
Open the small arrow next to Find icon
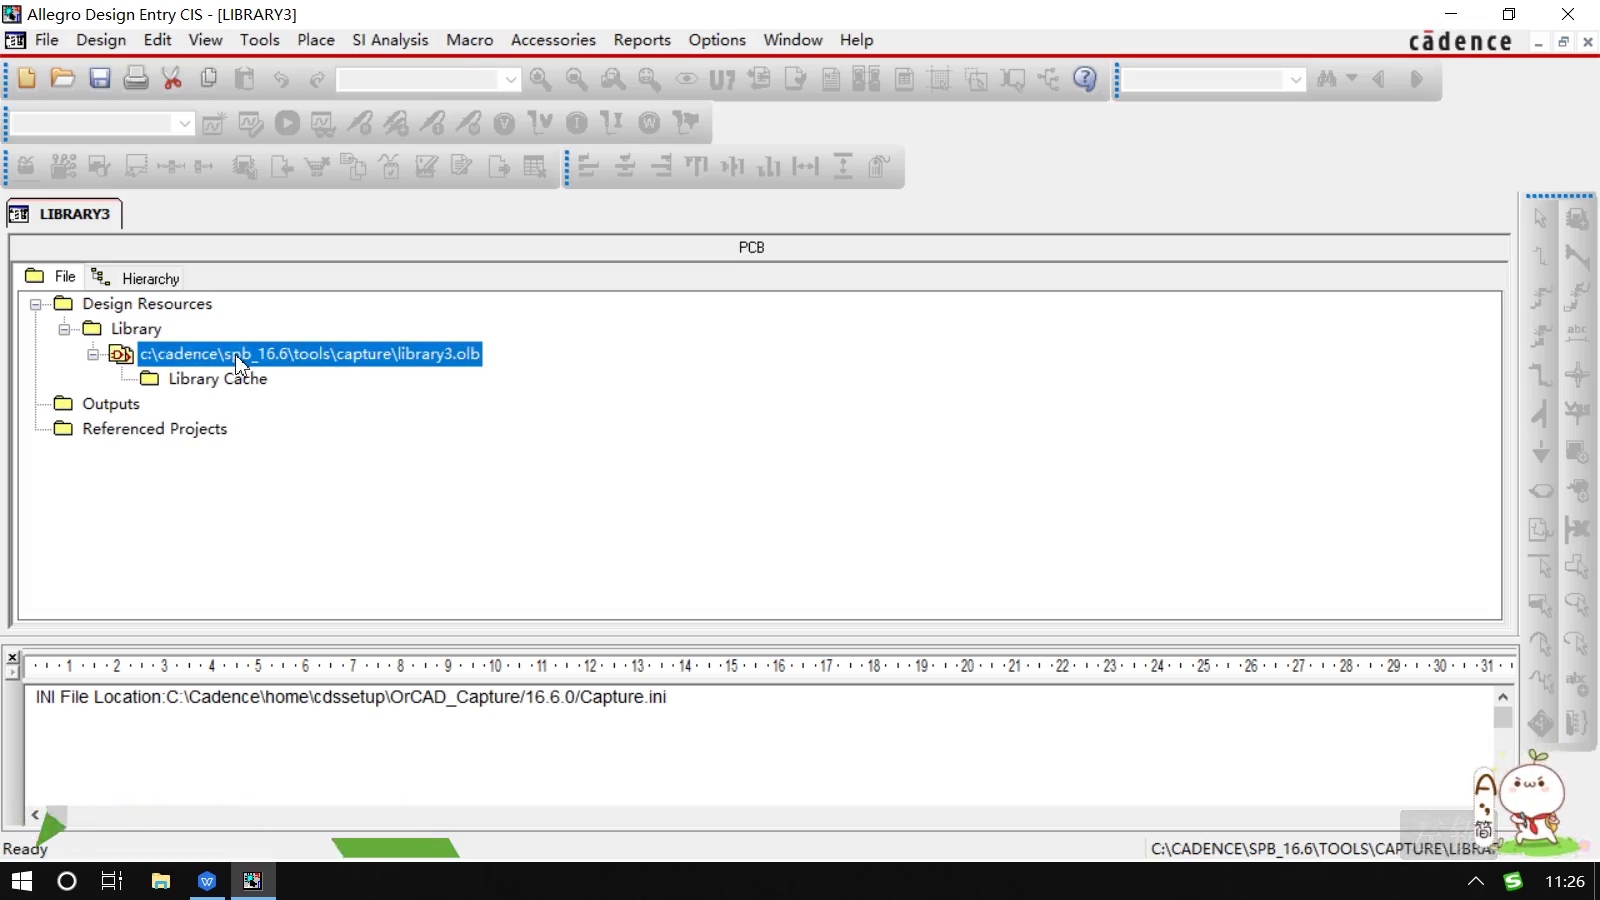pyautogui.click(x=1352, y=78)
